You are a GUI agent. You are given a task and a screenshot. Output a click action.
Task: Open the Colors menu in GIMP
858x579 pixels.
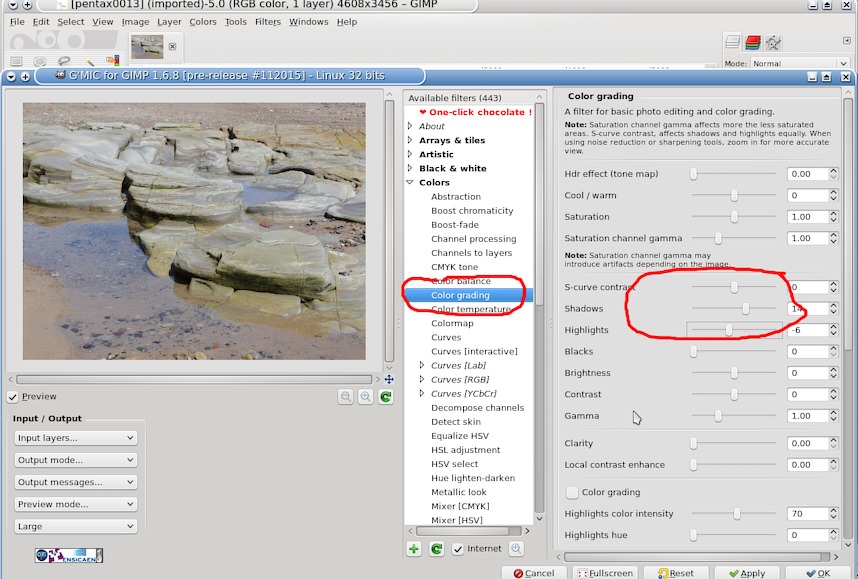coord(203,22)
